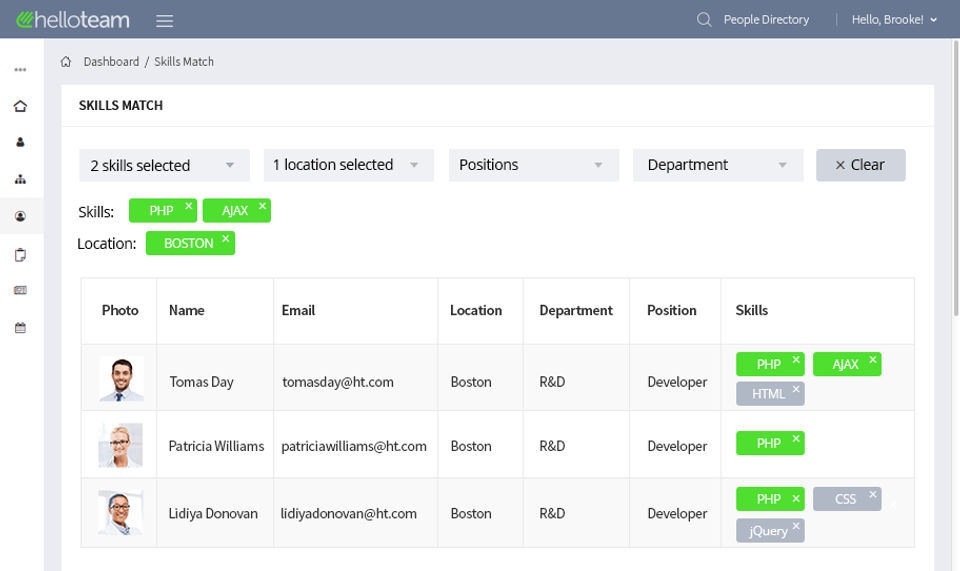960x571 pixels.
Task: Expand the Department dropdown
Action: (x=718, y=165)
